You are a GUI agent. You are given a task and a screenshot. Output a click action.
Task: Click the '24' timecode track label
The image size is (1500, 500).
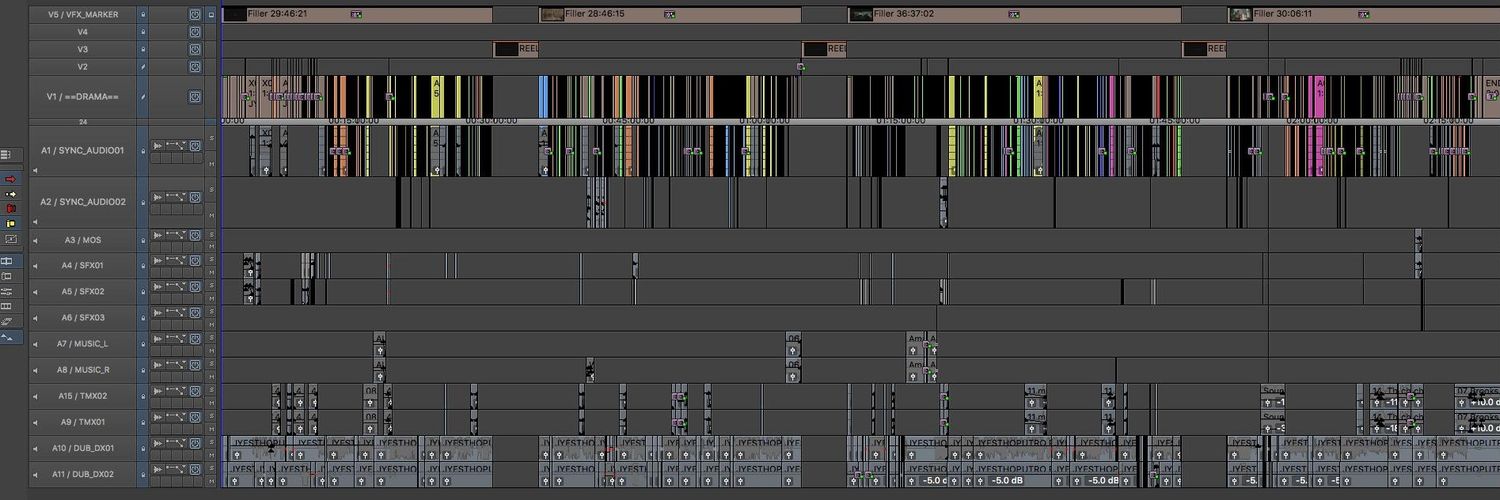(83, 121)
